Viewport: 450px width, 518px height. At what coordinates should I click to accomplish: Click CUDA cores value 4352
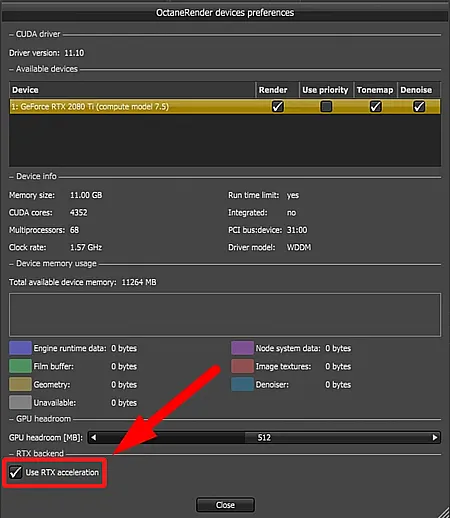coord(79,212)
